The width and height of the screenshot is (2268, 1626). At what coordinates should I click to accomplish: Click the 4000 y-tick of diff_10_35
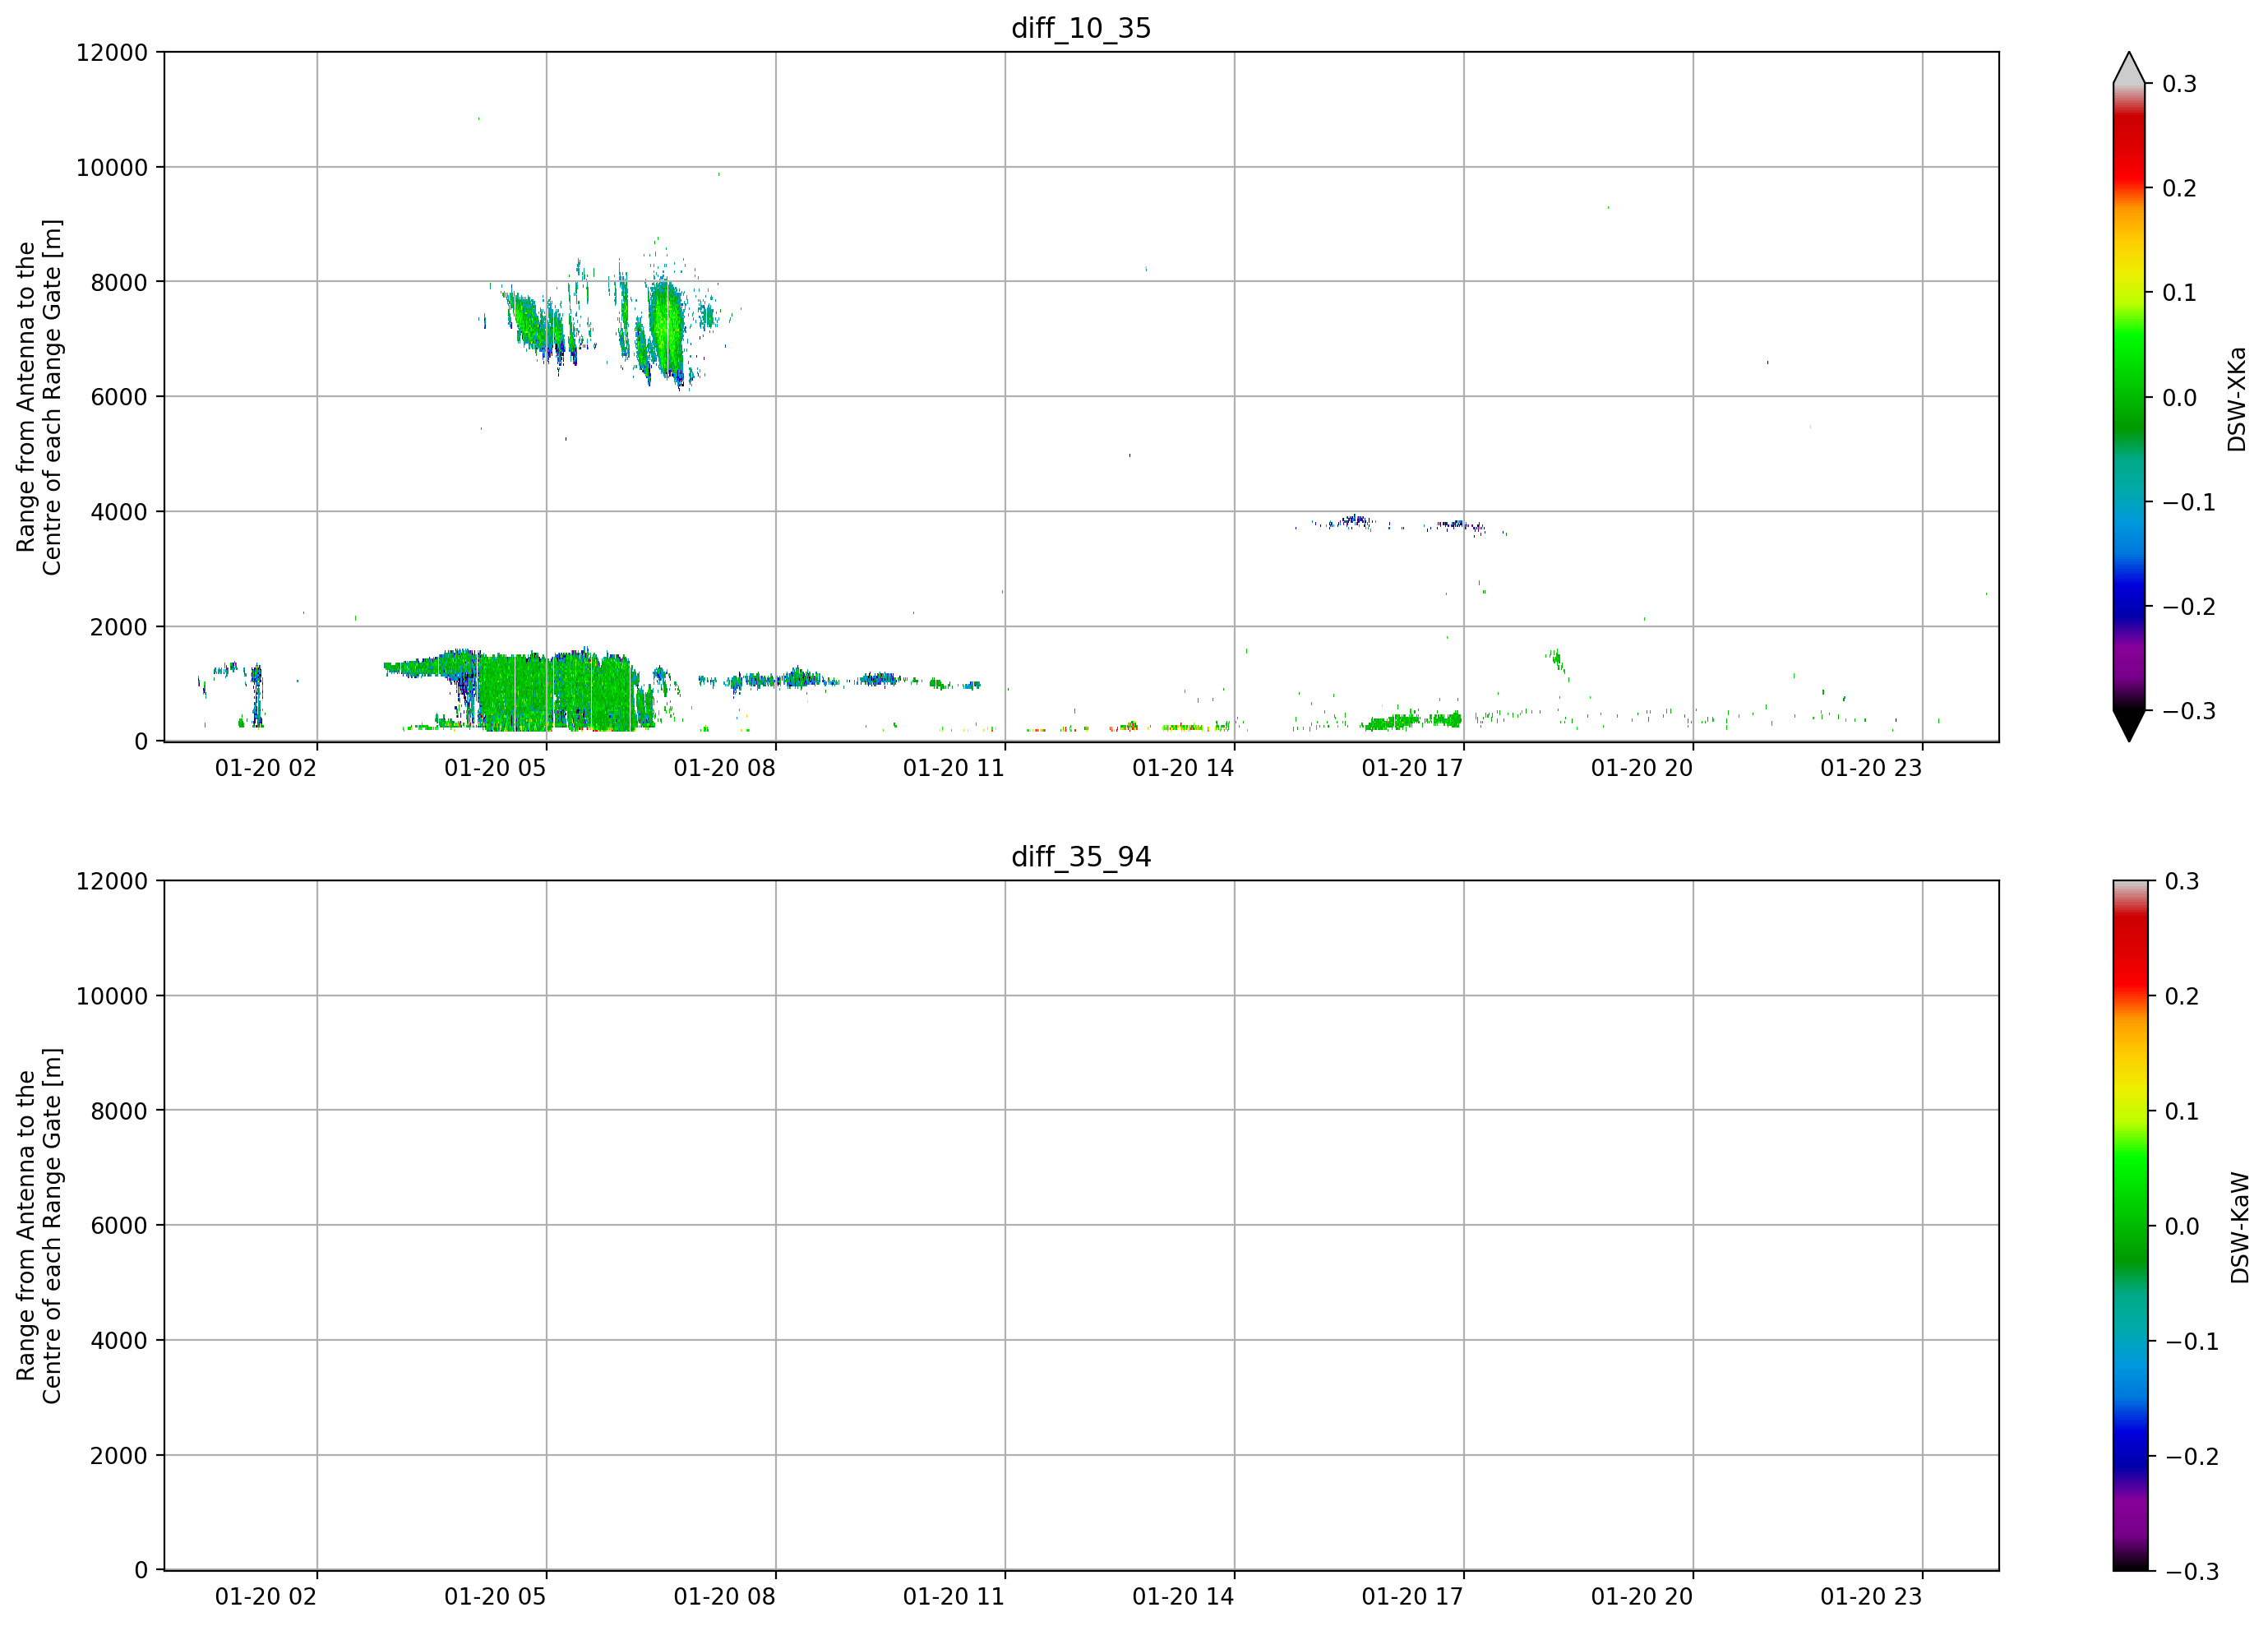pos(119,513)
